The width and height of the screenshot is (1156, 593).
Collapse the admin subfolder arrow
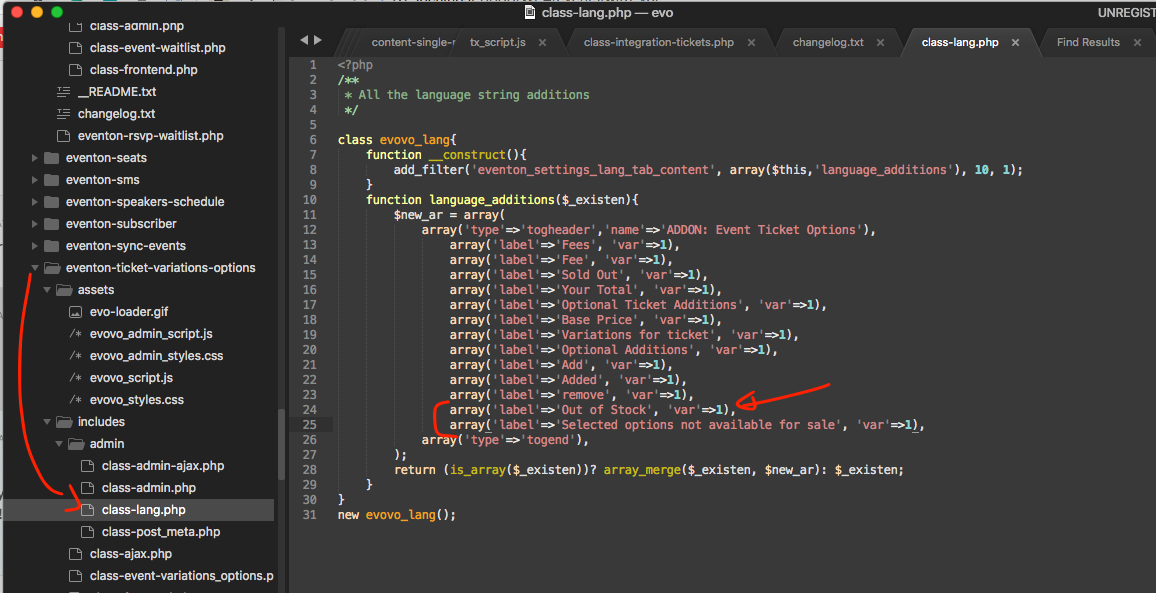point(59,444)
